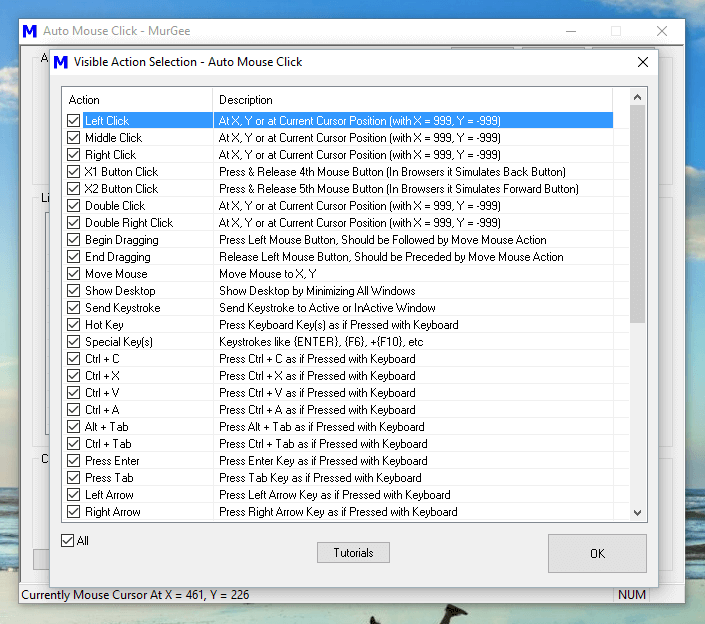Click the vertical scrollbar thumb
This screenshot has width=705, height=624.
coord(637,214)
